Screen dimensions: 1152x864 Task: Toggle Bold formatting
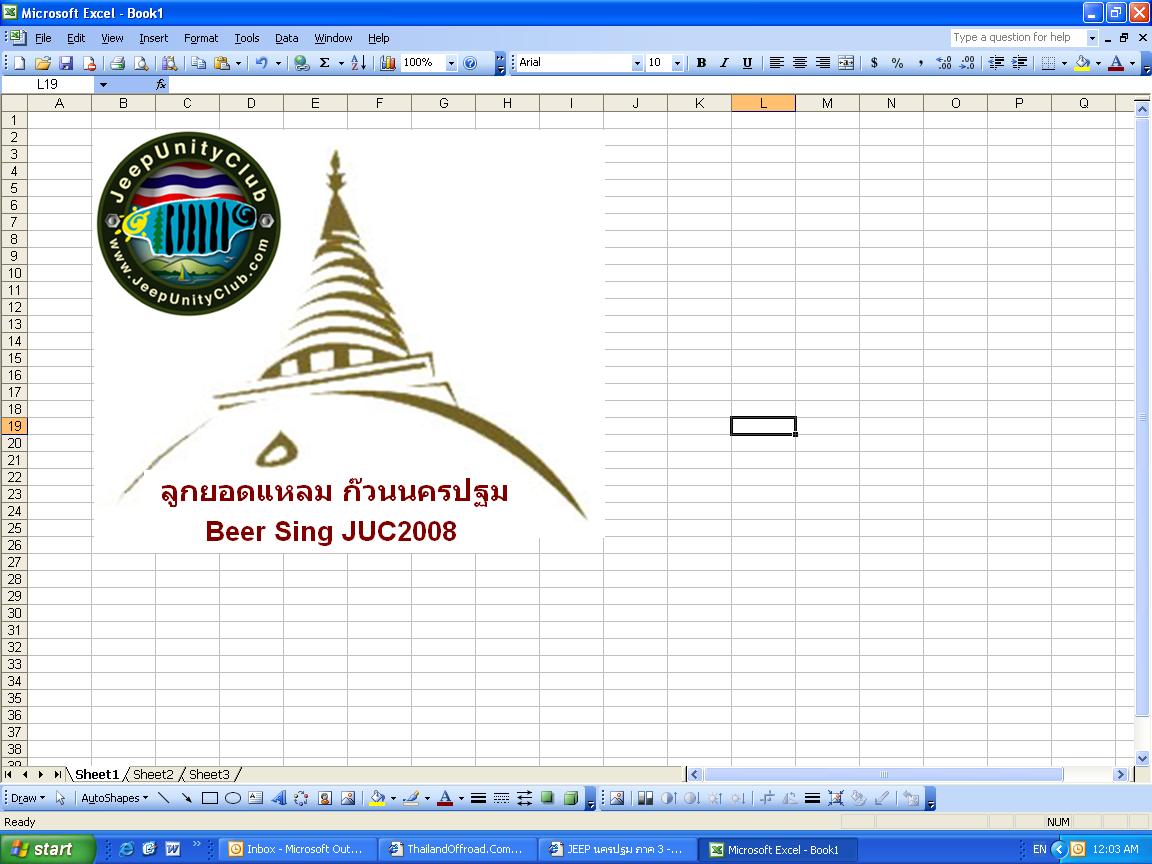[701, 63]
